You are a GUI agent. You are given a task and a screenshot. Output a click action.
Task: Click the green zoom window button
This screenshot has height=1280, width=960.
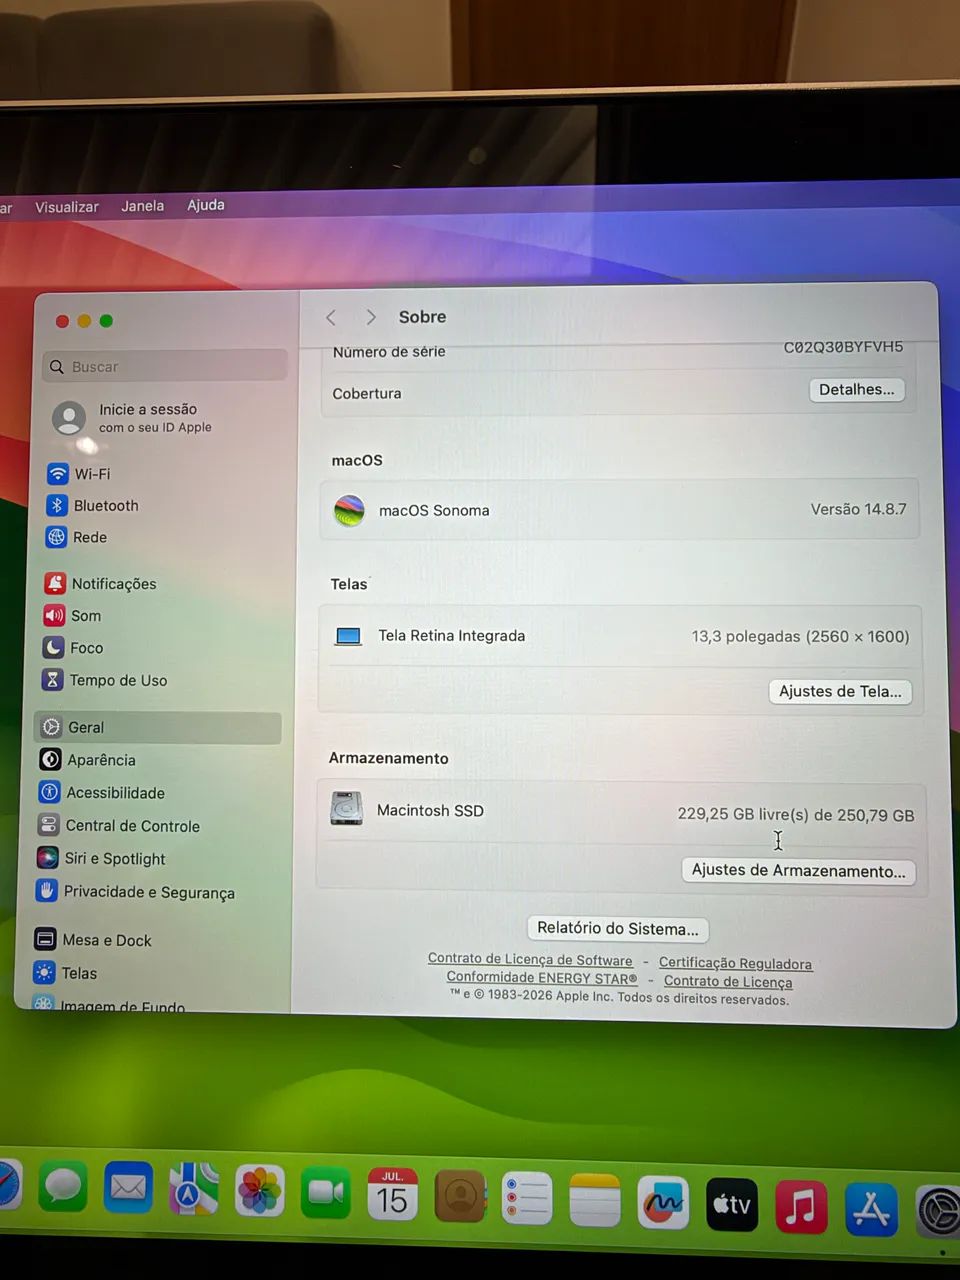click(x=106, y=321)
